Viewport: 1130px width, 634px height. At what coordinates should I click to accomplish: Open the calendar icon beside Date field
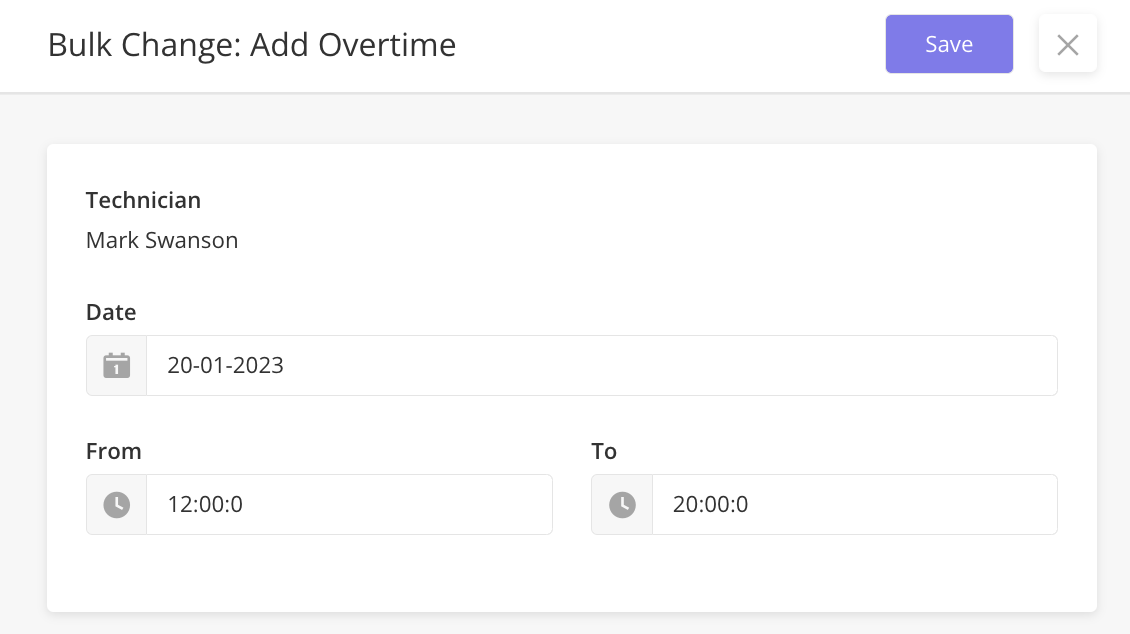116,365
